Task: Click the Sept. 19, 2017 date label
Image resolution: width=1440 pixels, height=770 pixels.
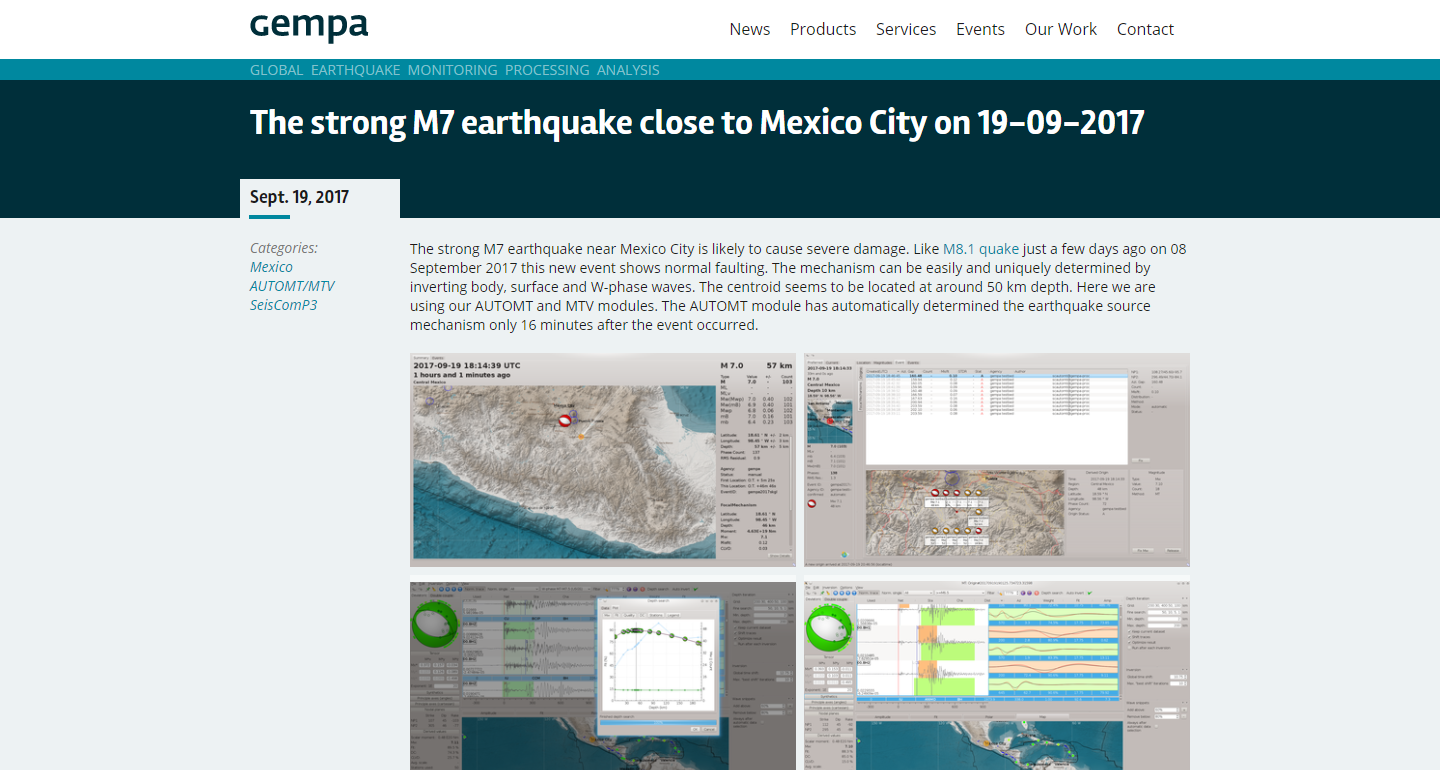Action: click(x=299, y=197)
